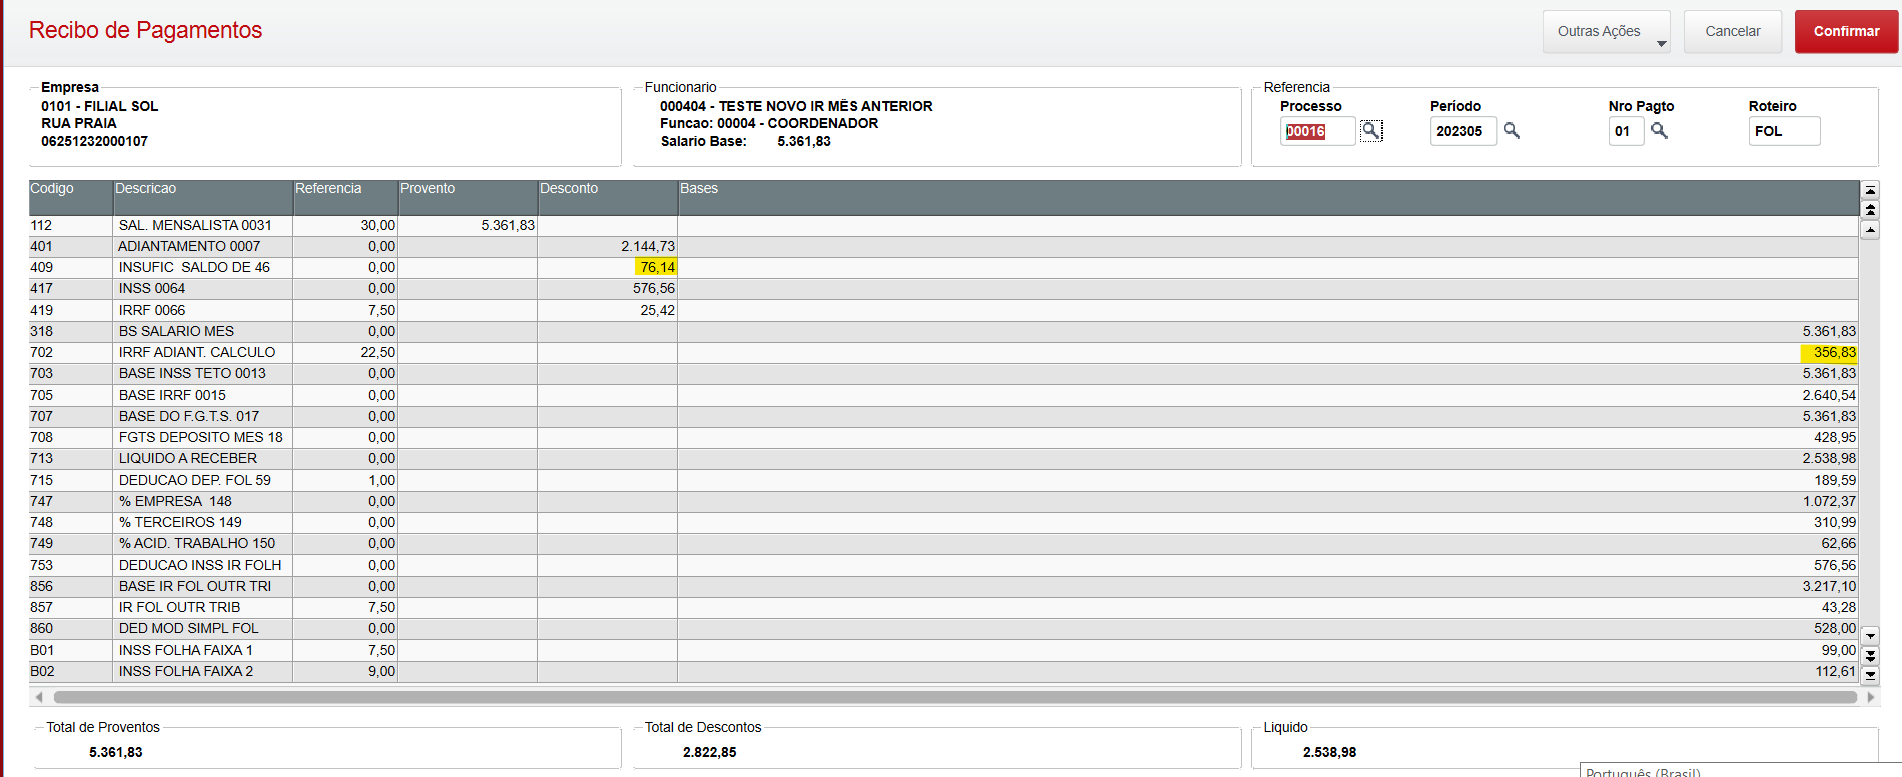The height and width of the screenshot is (777, 1902).
Task: Click the Descricao column header
Action: tap(202, 197)
